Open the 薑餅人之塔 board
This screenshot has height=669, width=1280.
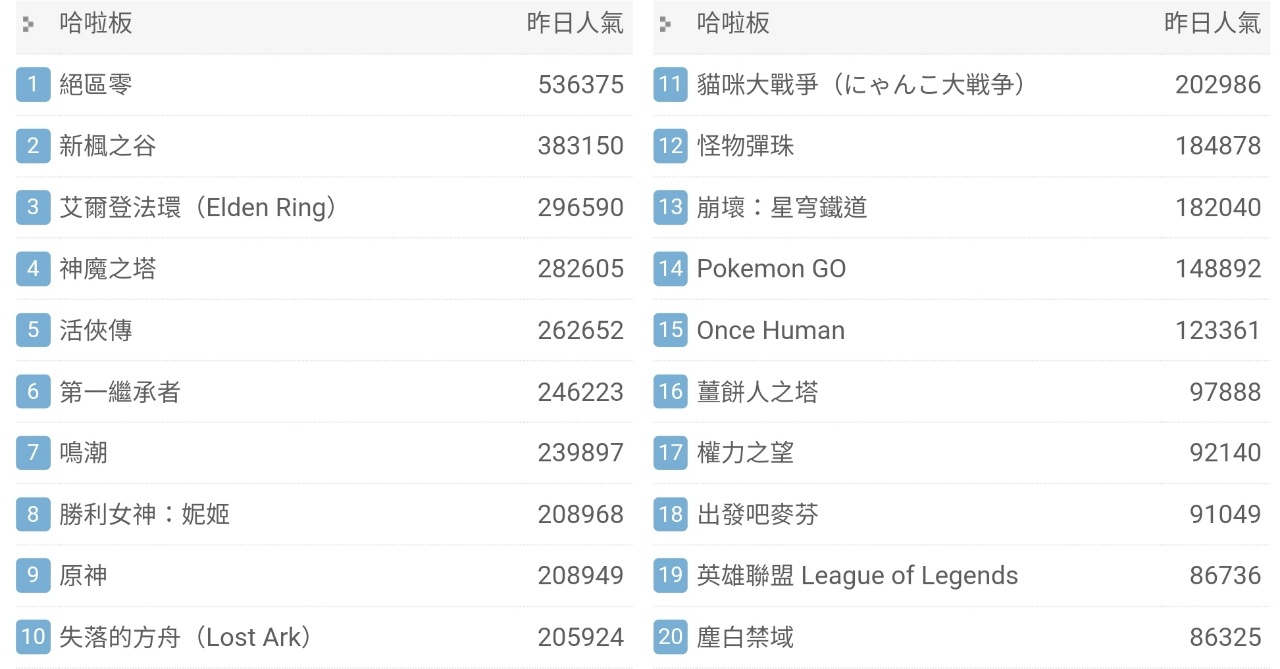[x=757, y=392]
